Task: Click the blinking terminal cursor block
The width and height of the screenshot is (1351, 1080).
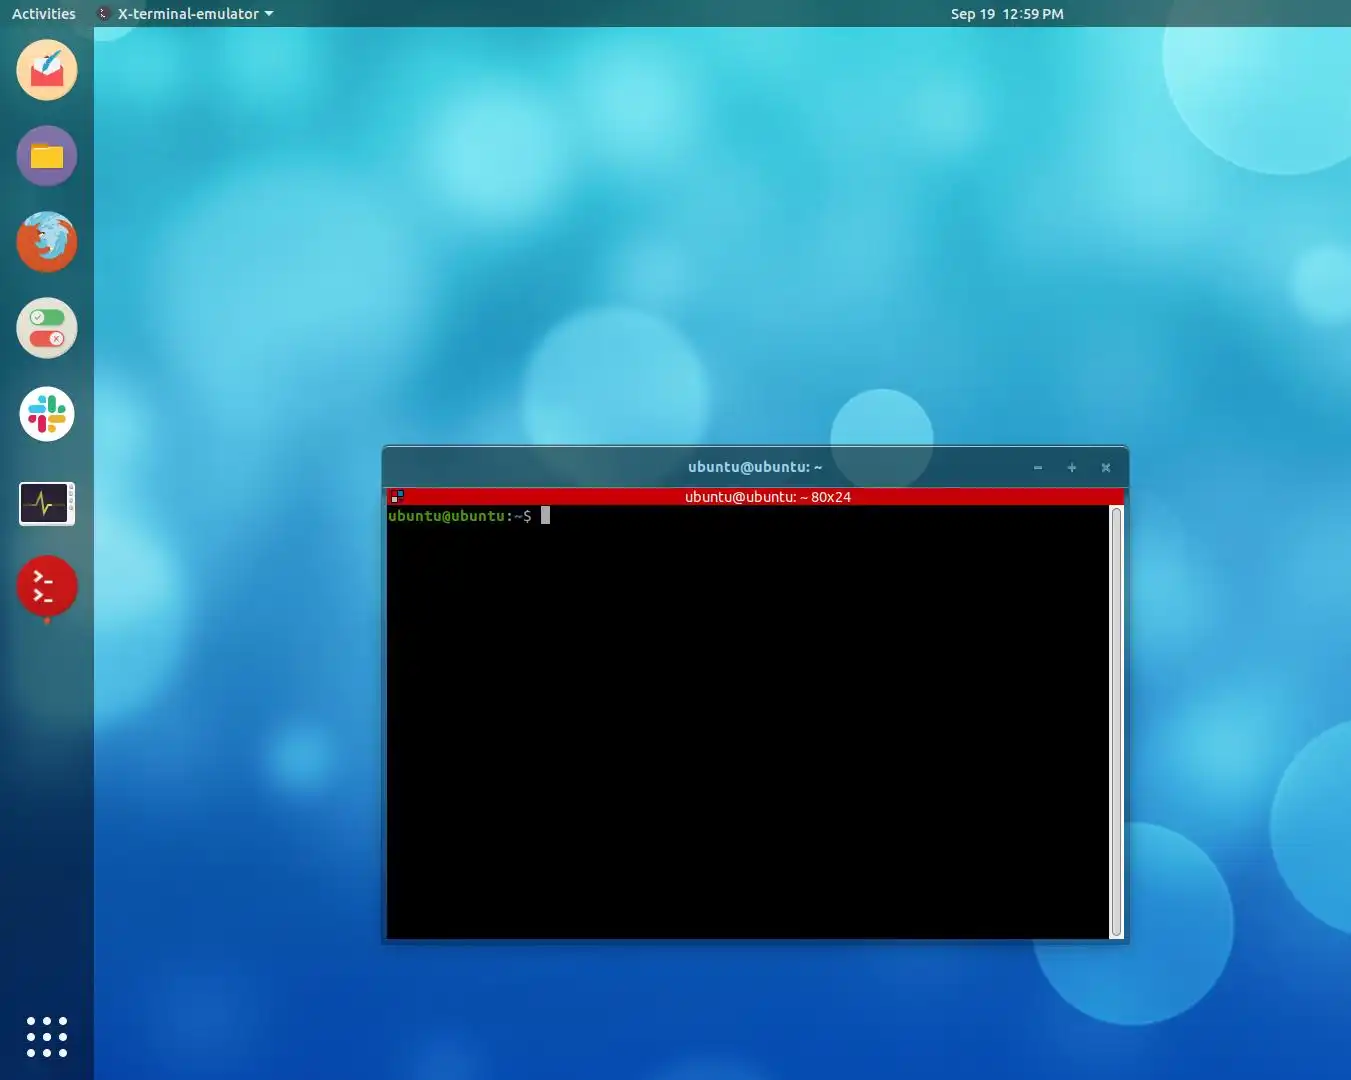Action: [x=545, y=515]
